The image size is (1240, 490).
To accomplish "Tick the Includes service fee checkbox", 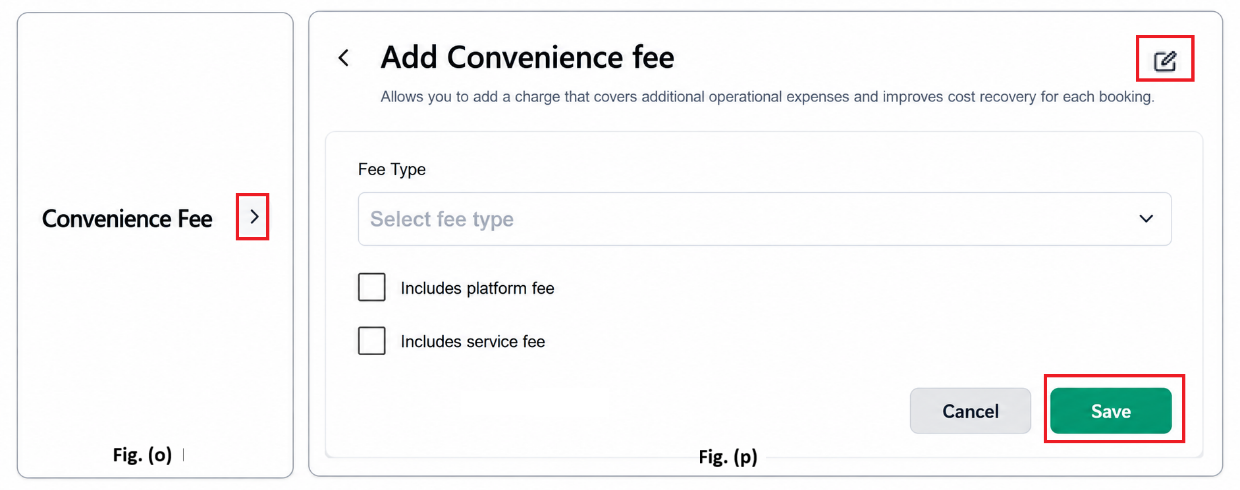I will 372,341.
